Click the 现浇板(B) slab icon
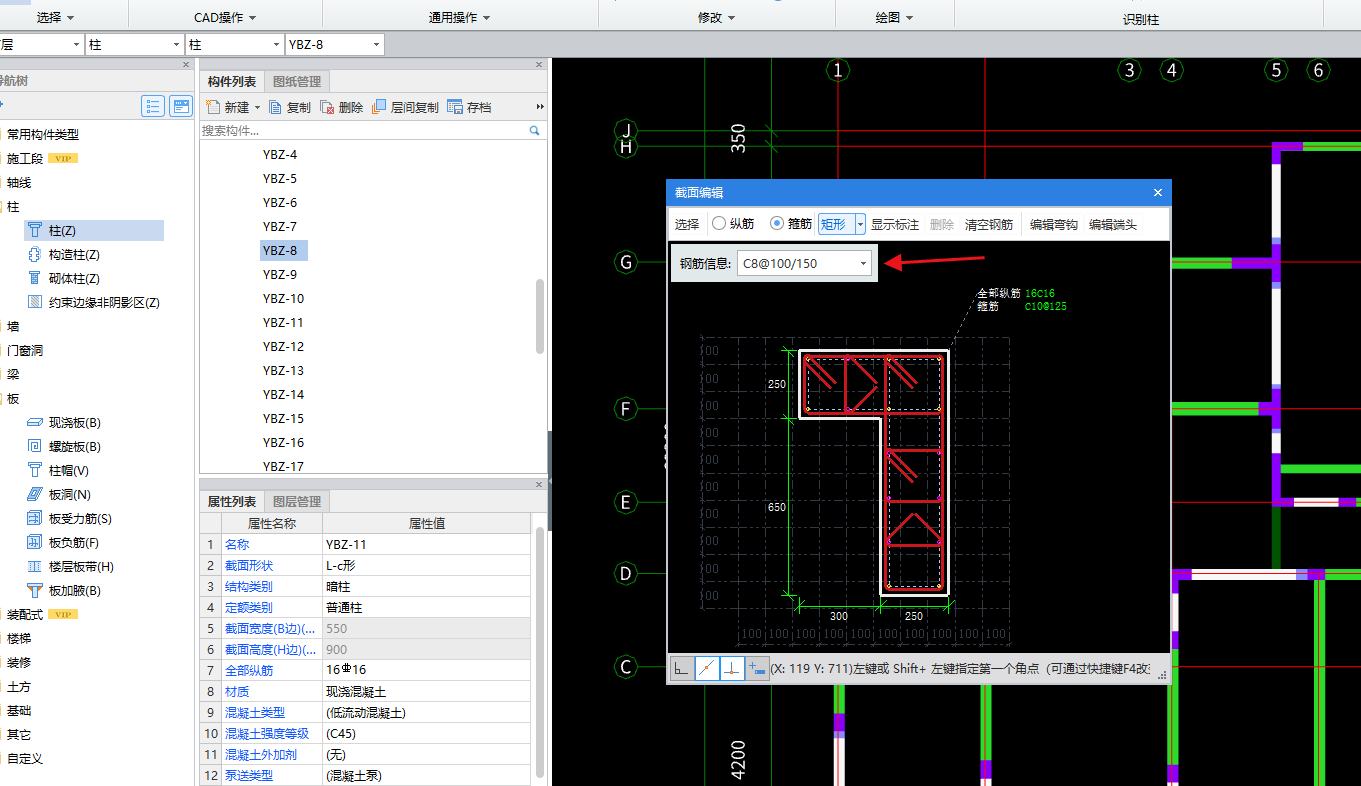1361x786 pixels. tap(35, 423)
